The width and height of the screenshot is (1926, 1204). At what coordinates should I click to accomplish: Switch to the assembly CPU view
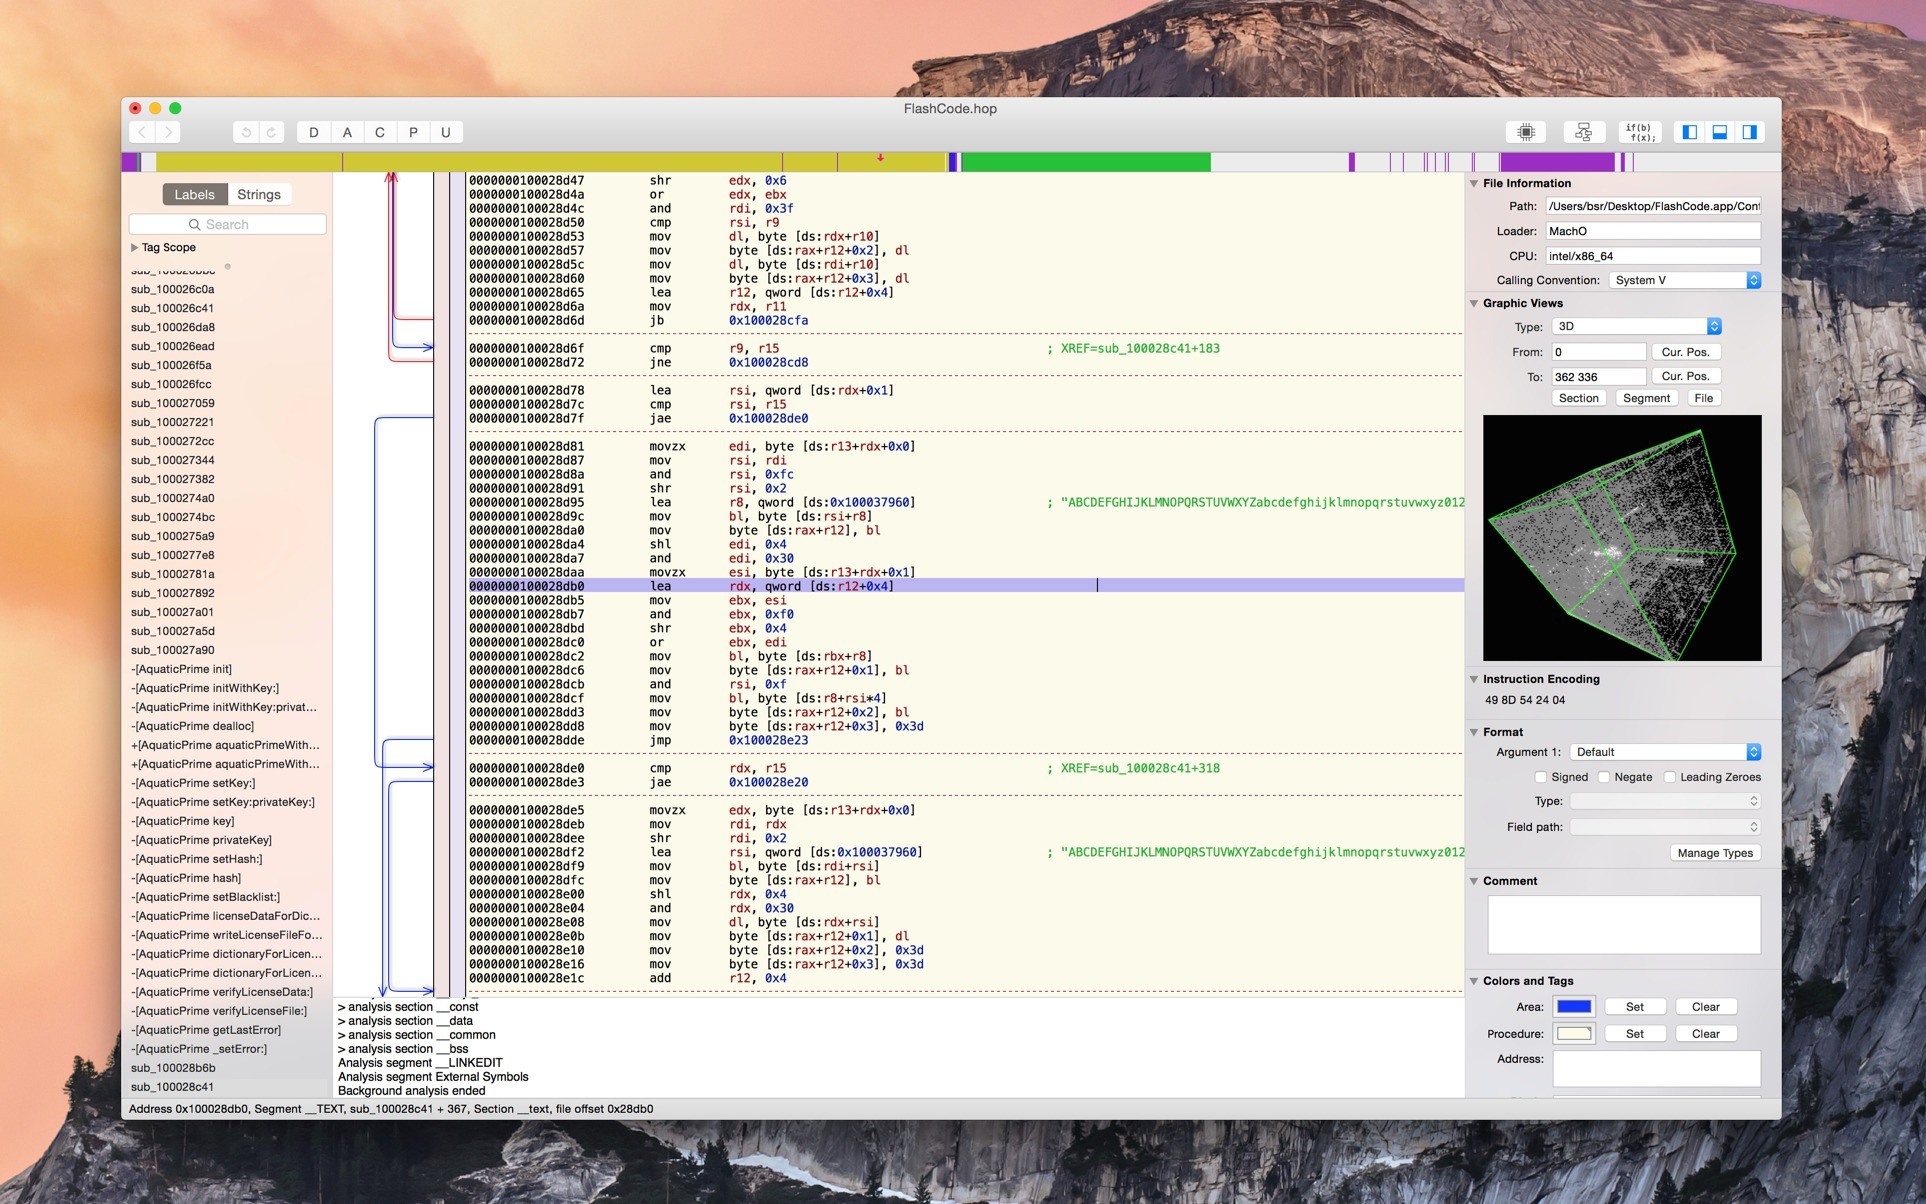(1526, 132)
